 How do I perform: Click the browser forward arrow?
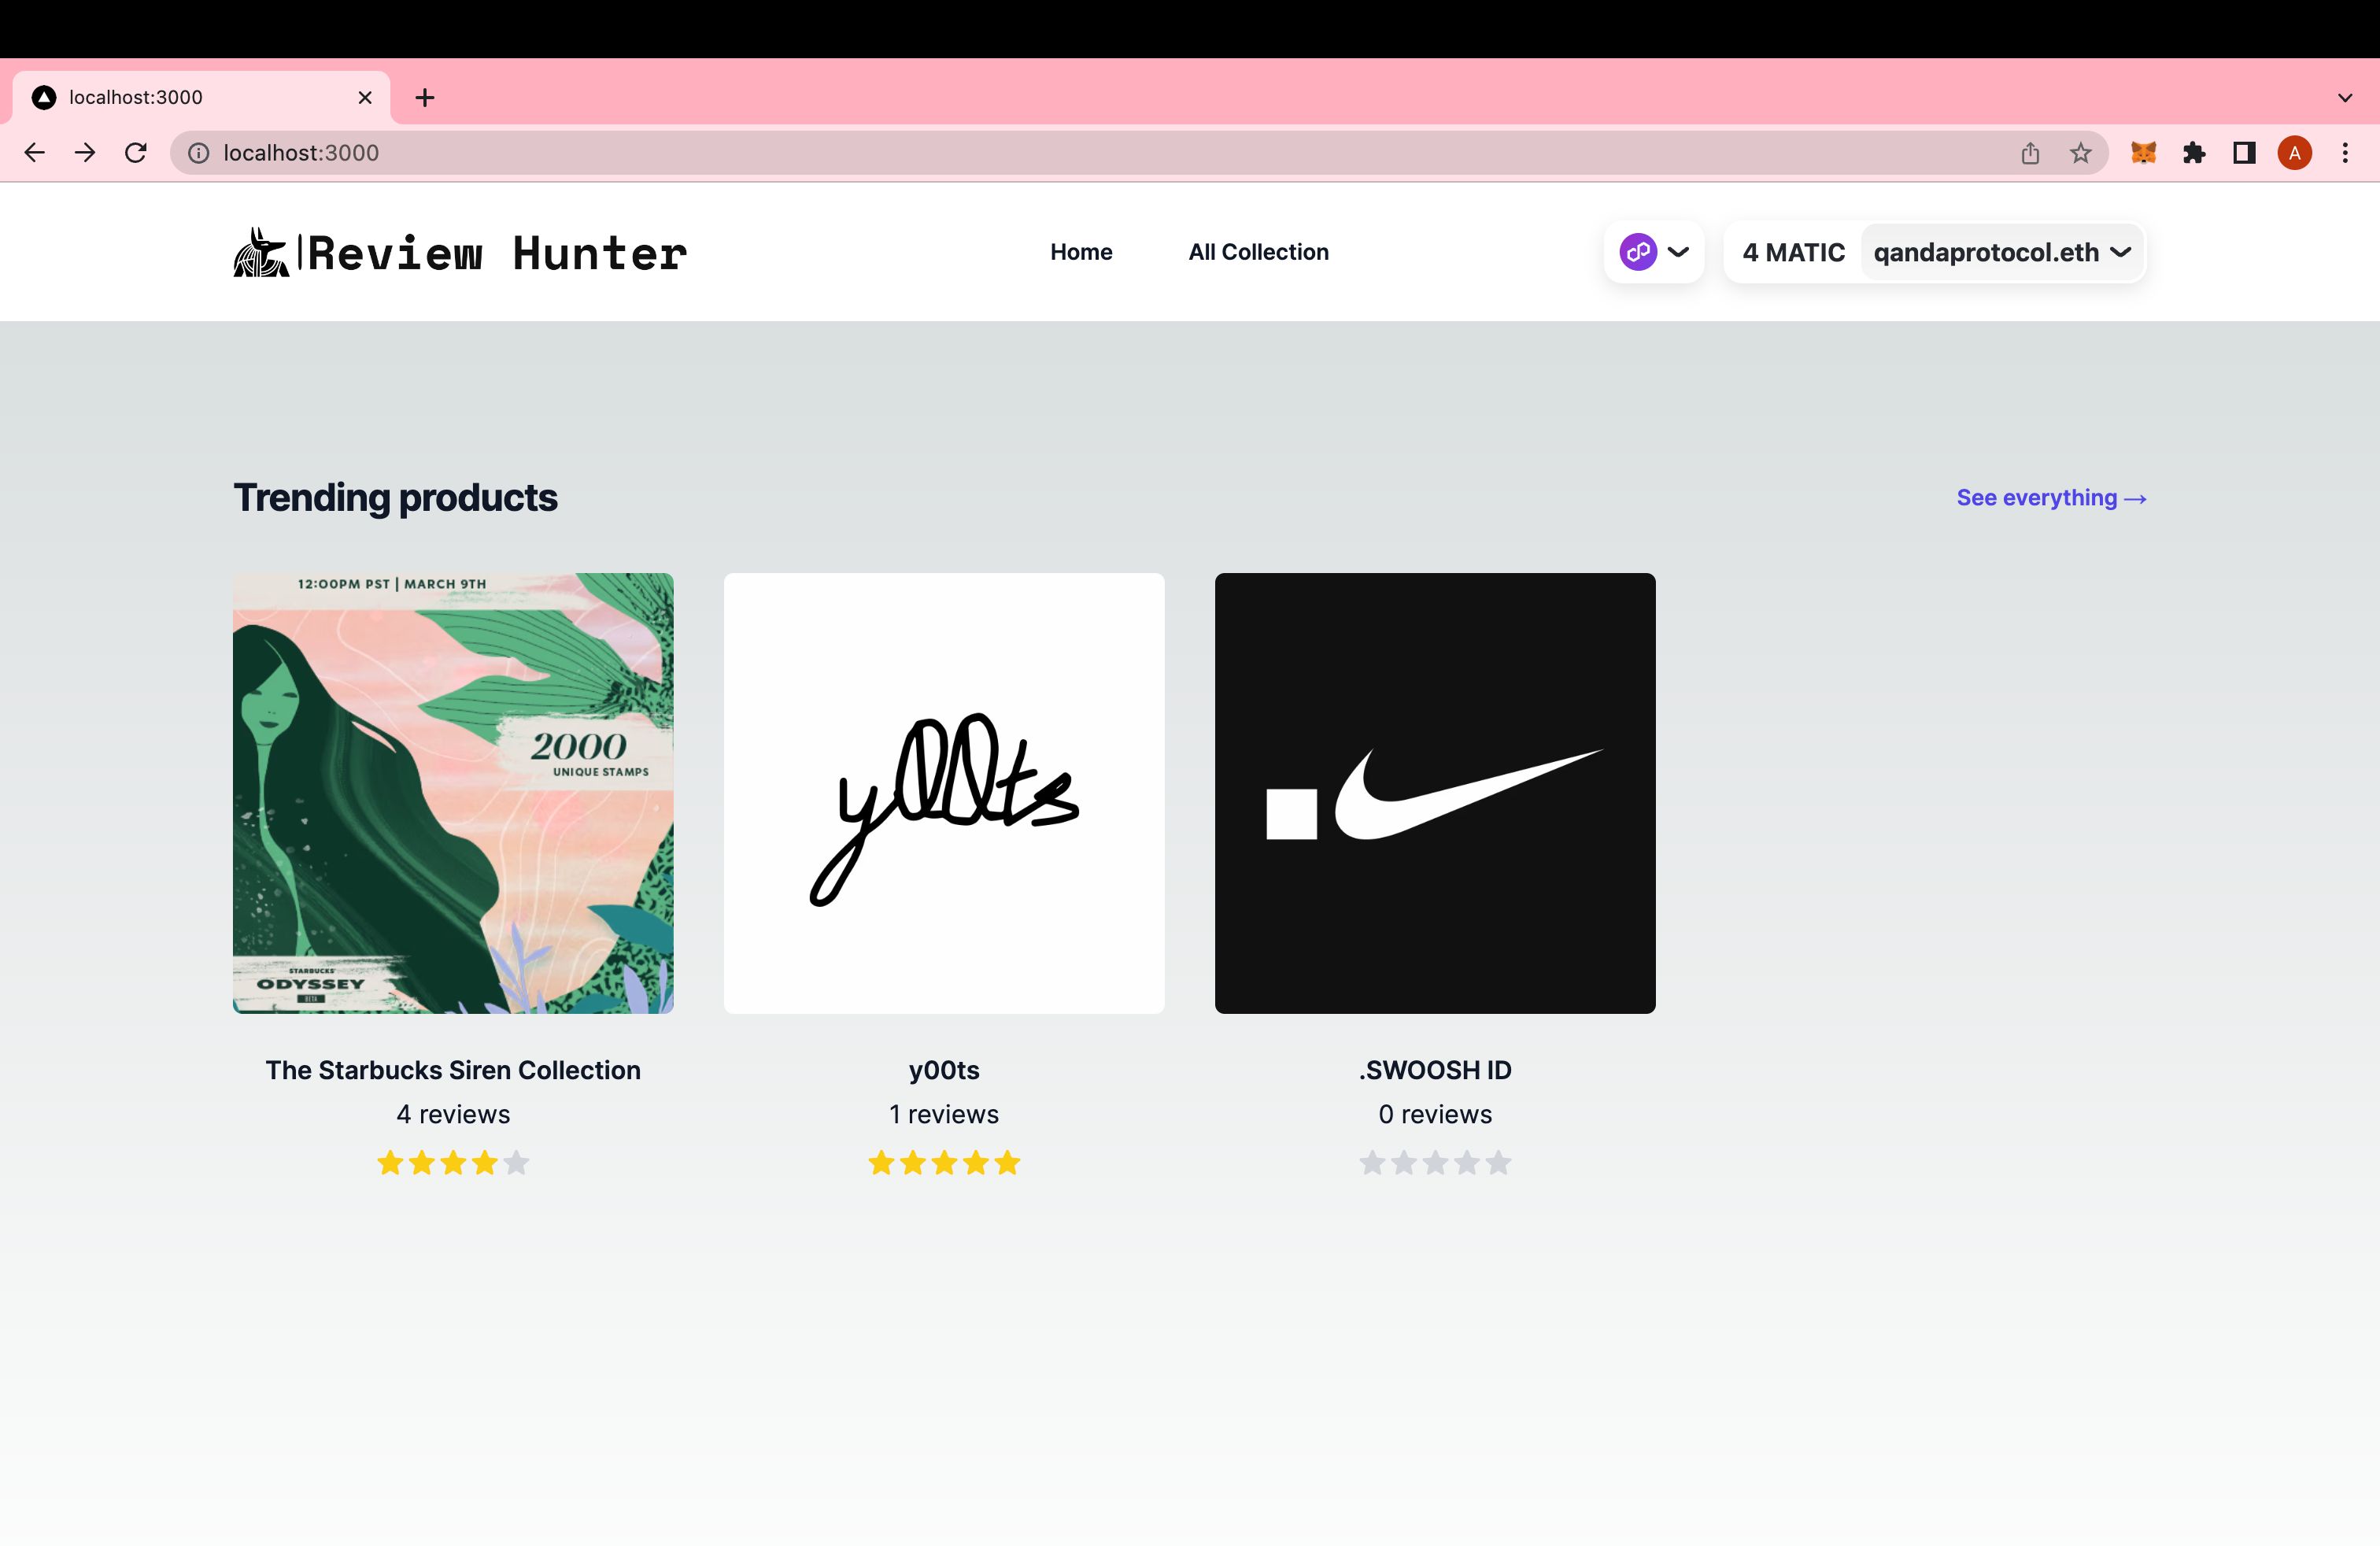tap(86, 153)
